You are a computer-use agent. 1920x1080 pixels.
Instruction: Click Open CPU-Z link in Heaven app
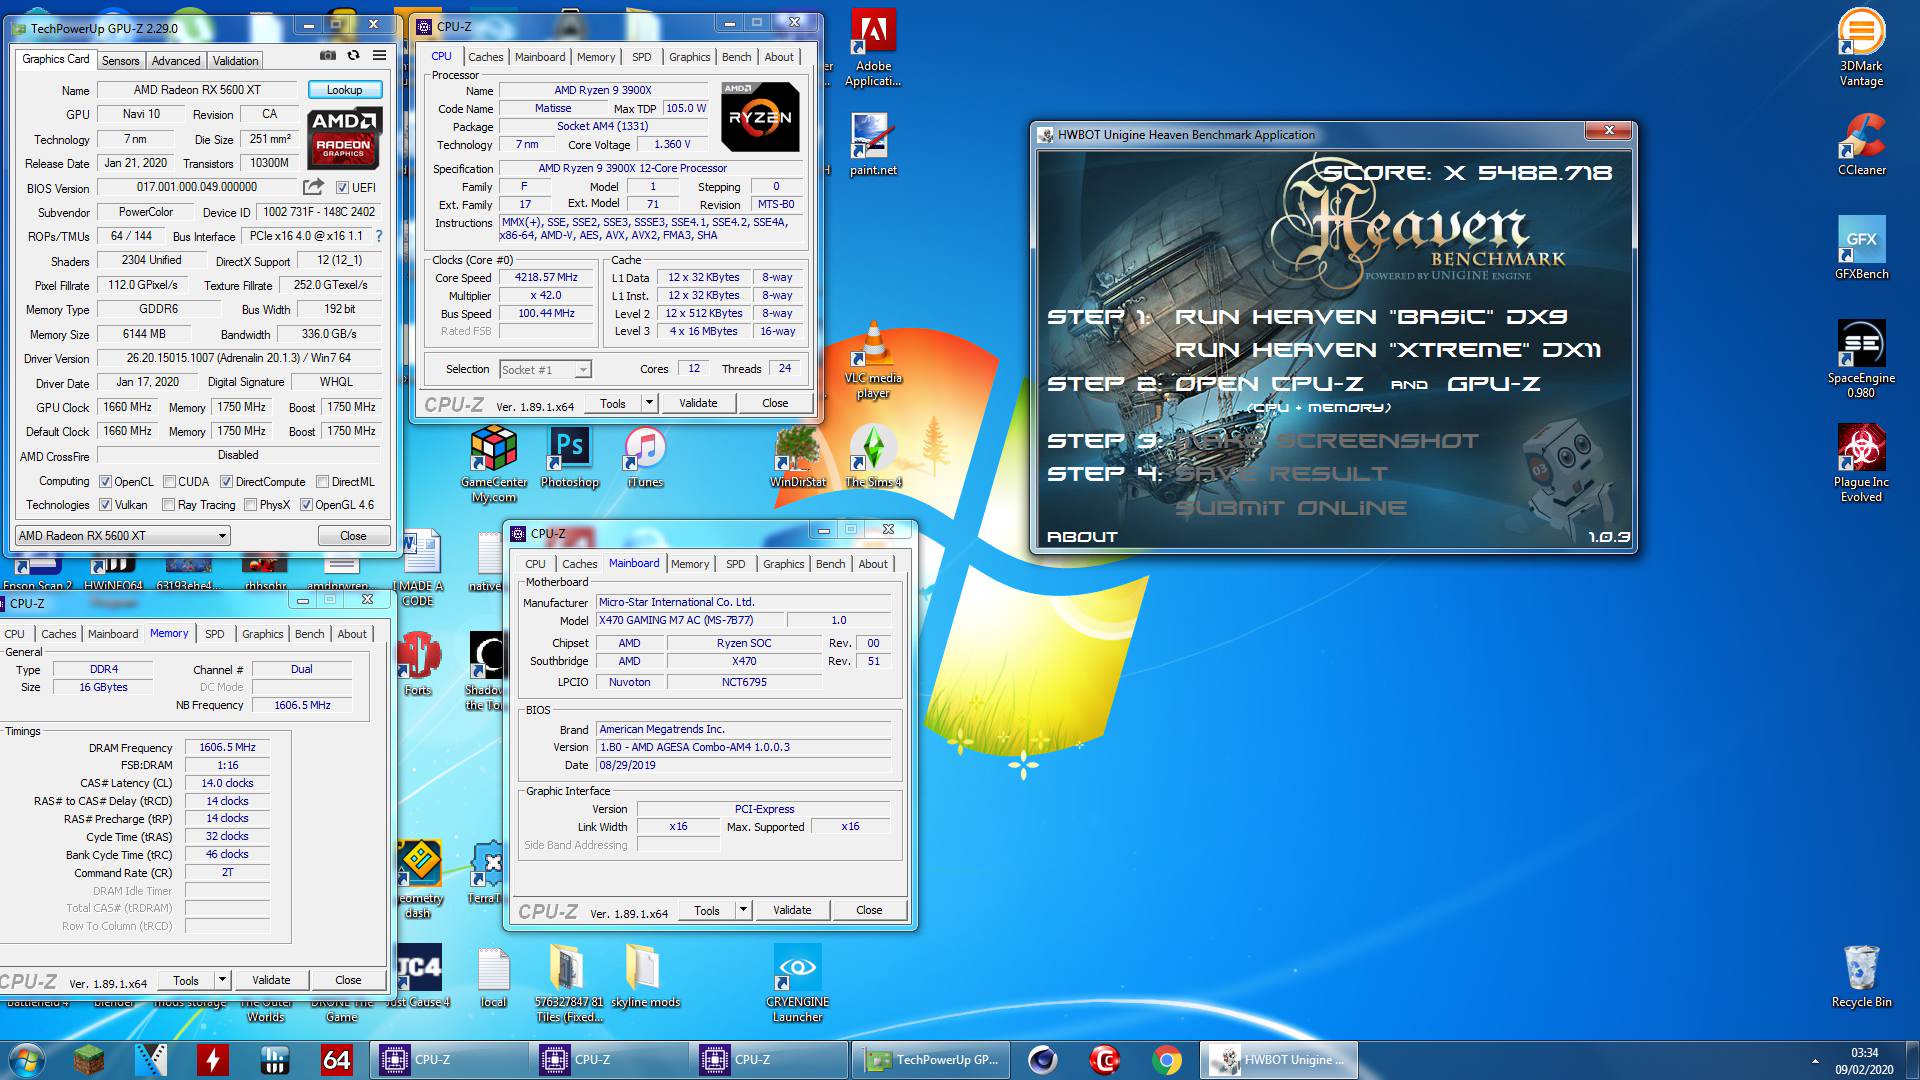click(1268, 384)
